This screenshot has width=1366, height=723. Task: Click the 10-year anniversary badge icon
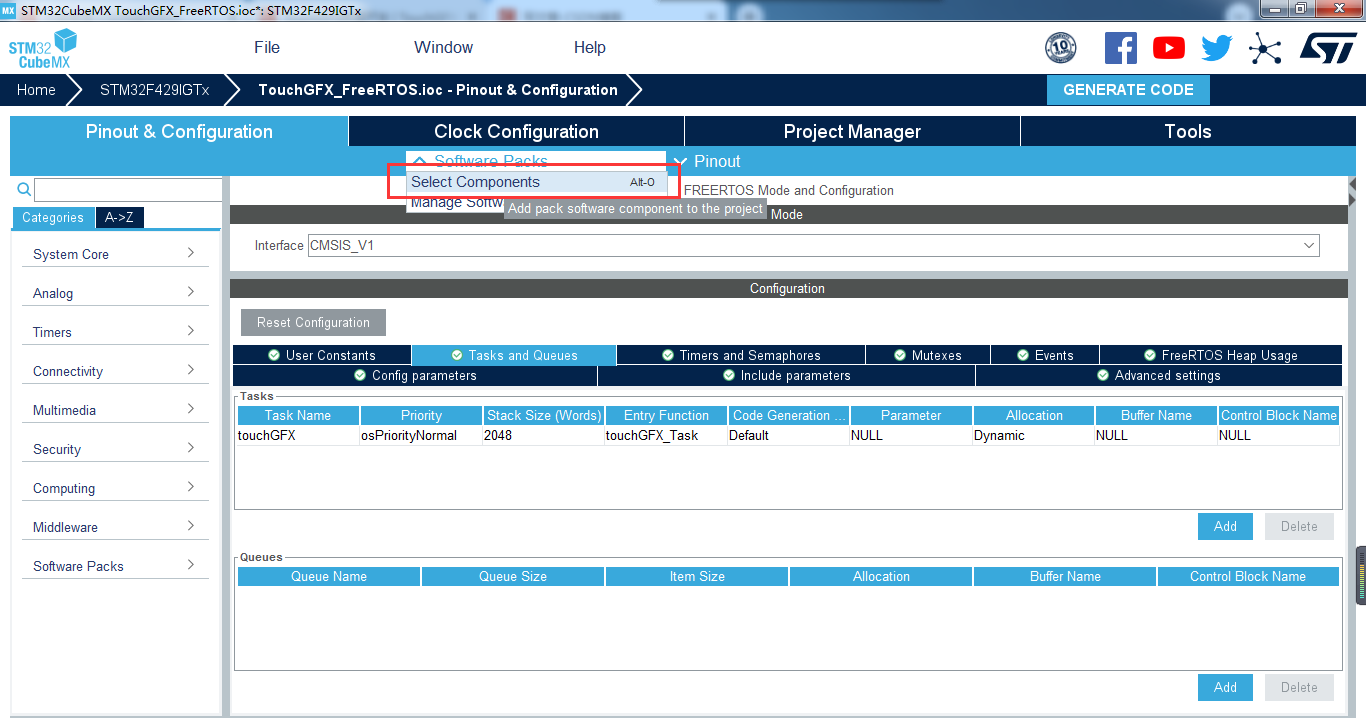pos(1060,47)
